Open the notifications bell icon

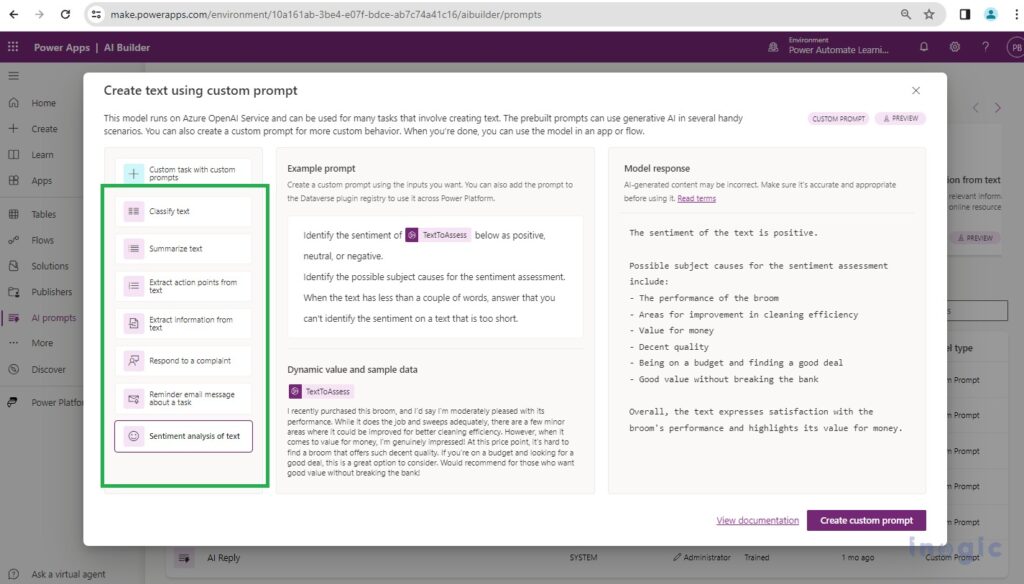click(x=923, y=47)
